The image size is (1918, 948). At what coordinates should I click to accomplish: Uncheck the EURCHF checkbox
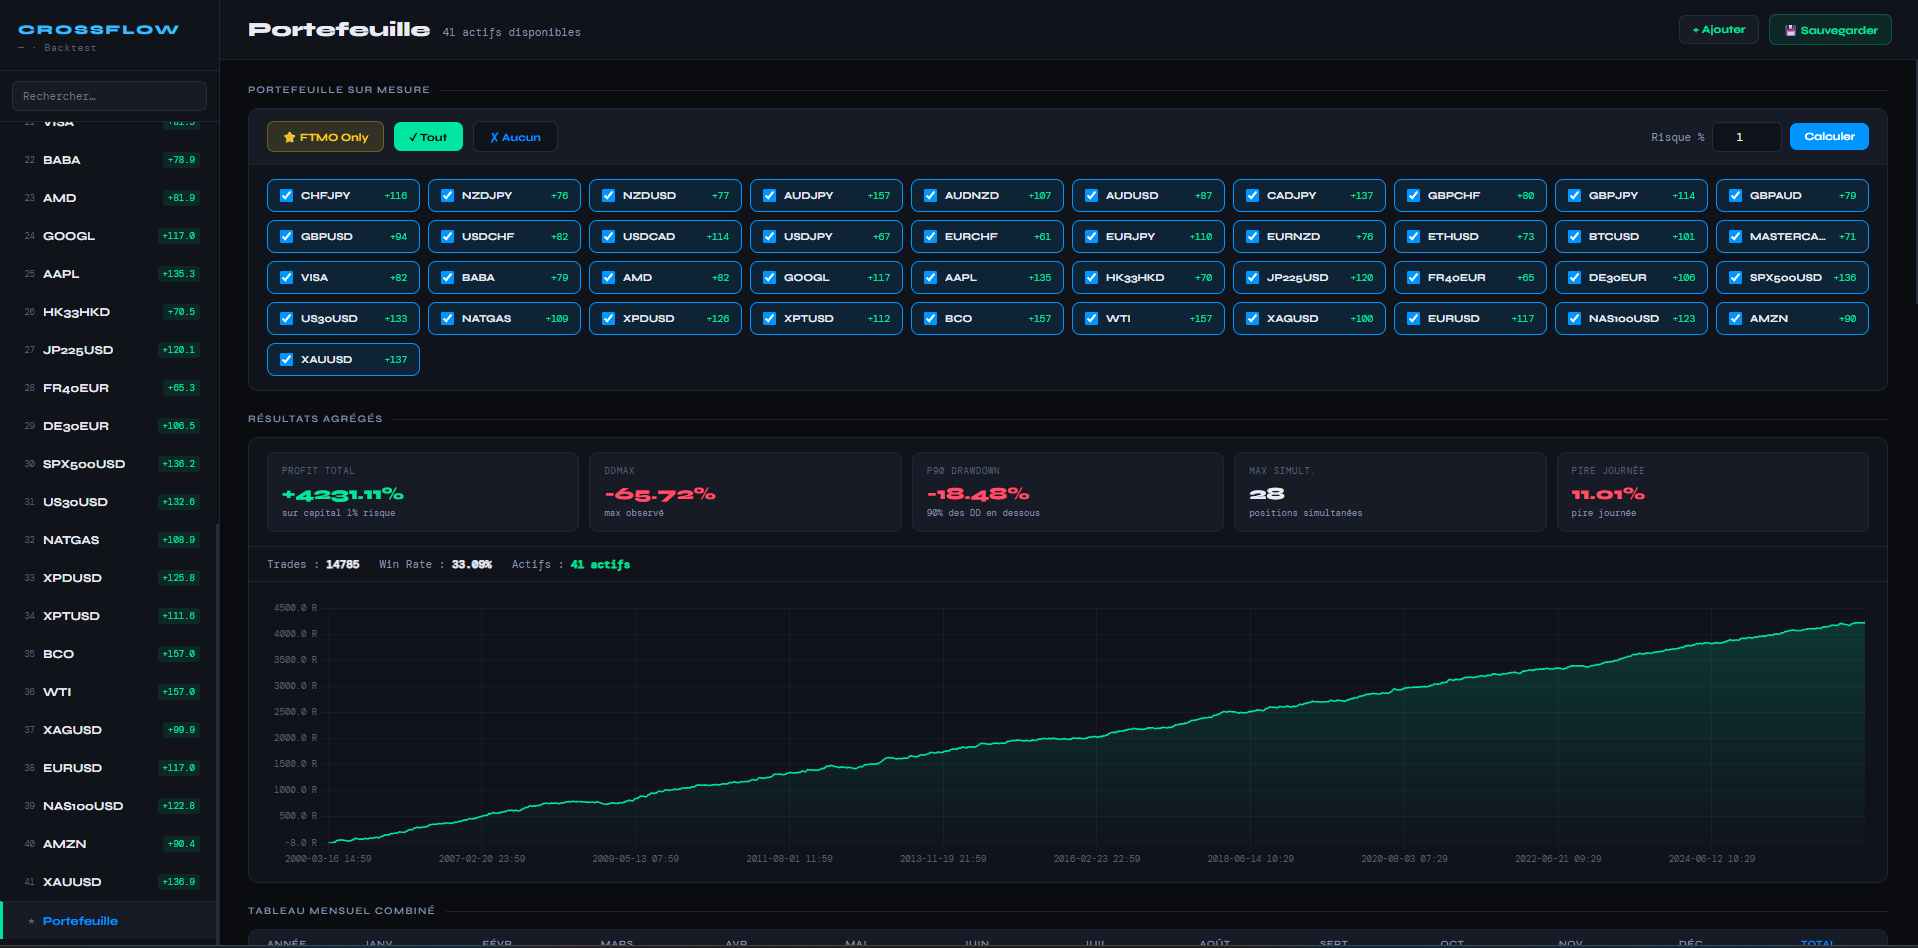[931, 237]
